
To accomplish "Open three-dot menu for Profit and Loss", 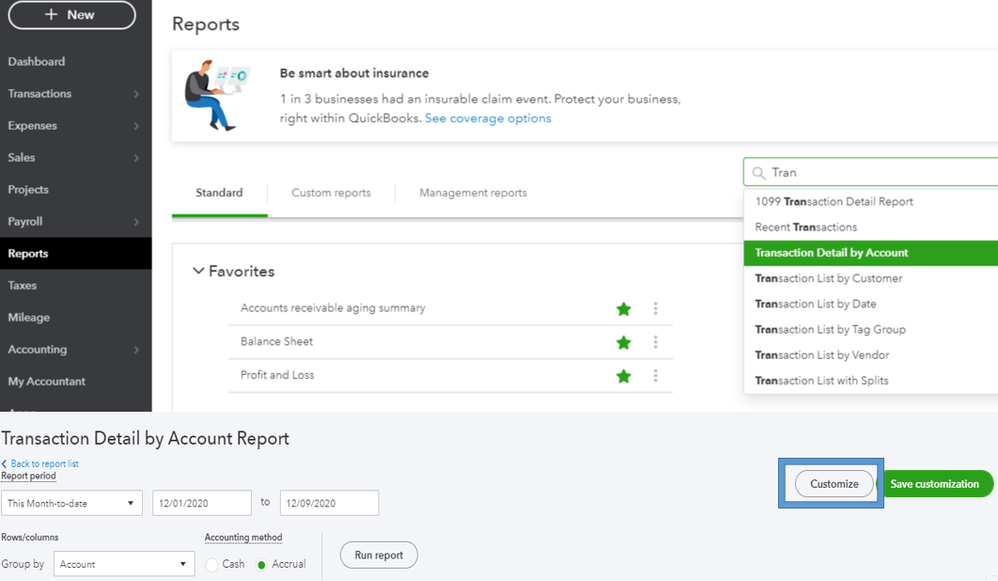I will 656,376.
